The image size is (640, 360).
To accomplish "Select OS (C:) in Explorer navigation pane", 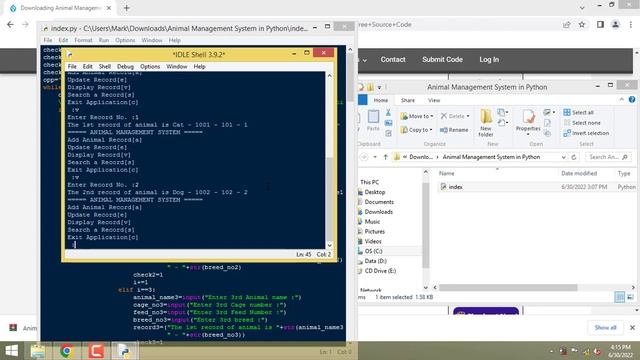I will point(373,251).
